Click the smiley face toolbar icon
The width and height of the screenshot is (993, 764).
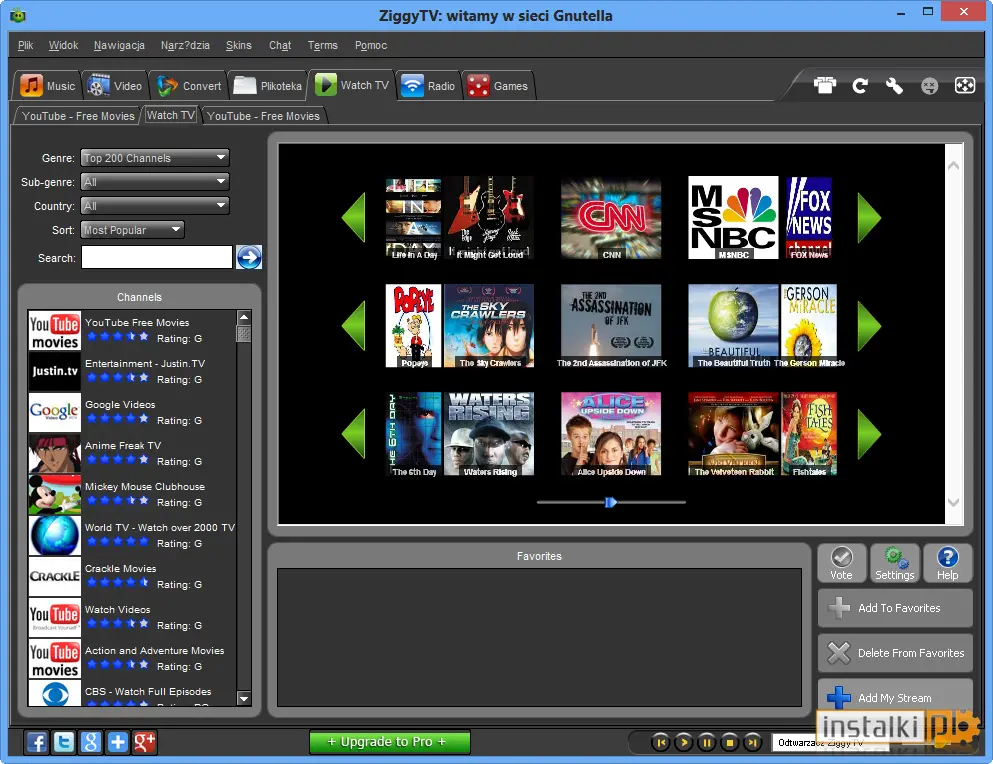tap(929, 86)
